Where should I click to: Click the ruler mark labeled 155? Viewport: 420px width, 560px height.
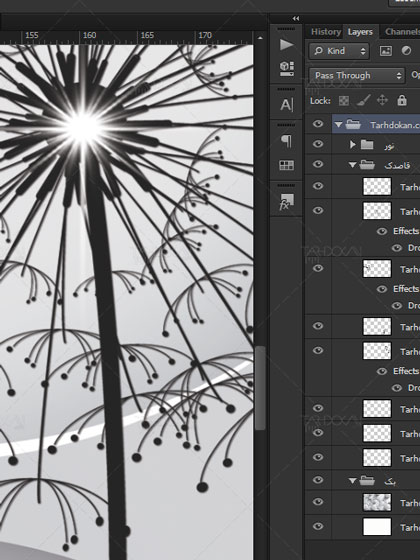point(31,35)
